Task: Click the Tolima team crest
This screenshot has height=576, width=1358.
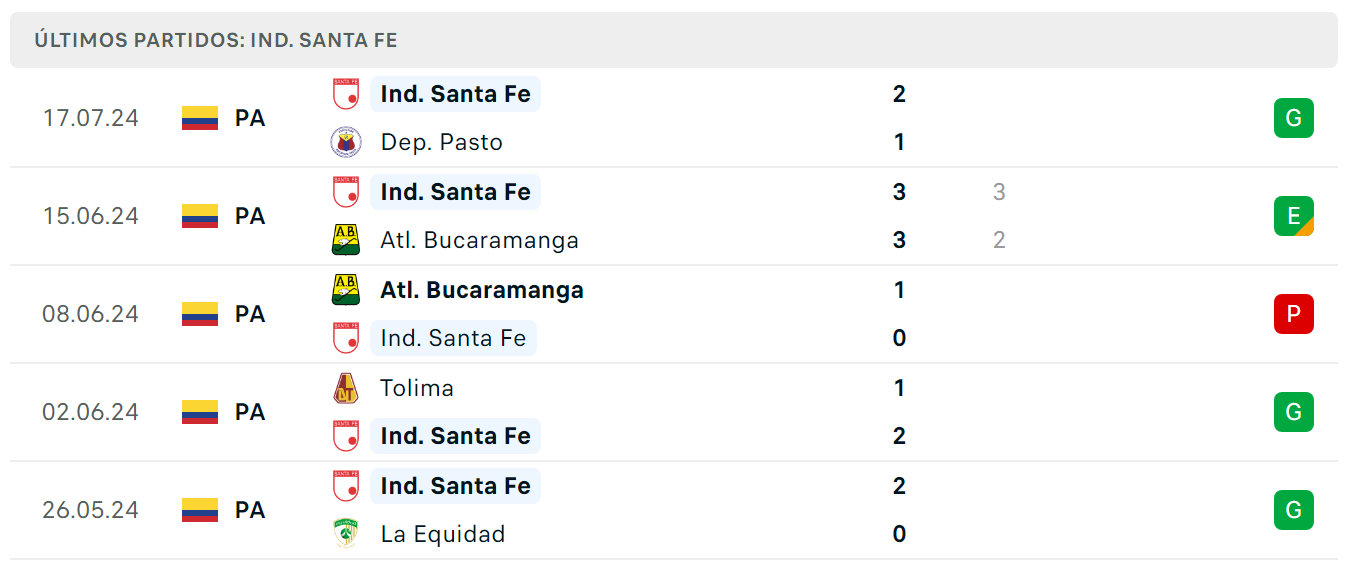Action: pos(346,388)
